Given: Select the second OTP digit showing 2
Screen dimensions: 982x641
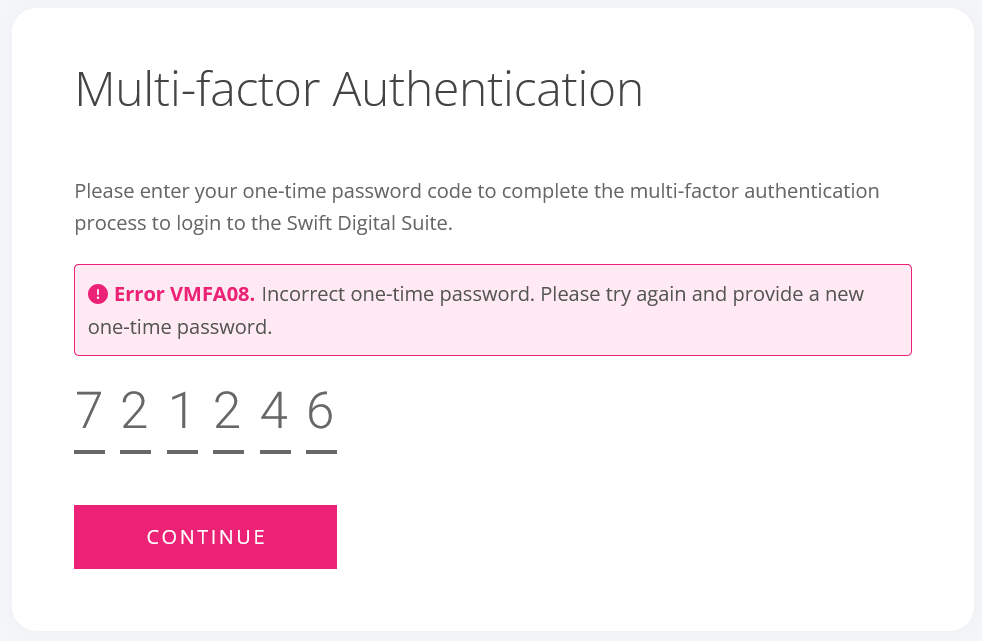Looking at the screenshot, I should pyautogui.click(x=133, y=410).
